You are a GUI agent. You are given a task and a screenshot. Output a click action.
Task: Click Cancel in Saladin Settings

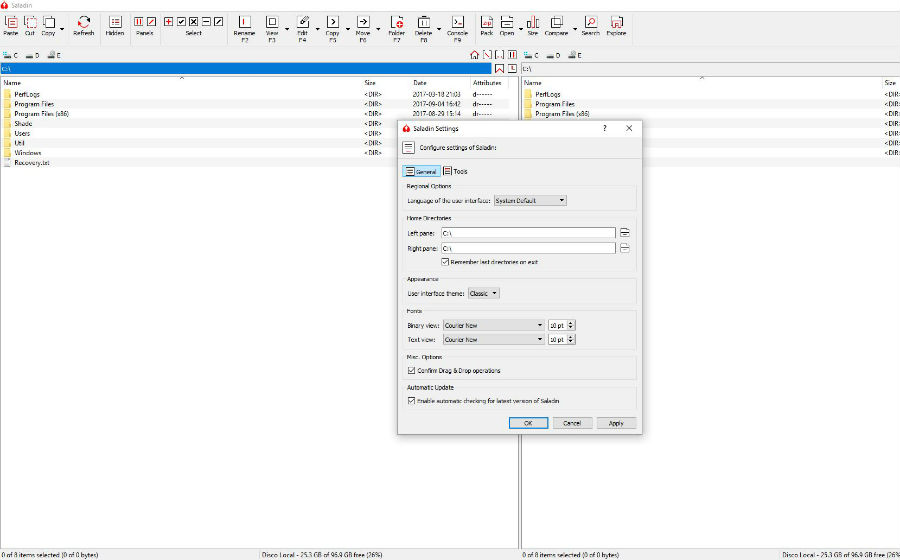[571, 423]
